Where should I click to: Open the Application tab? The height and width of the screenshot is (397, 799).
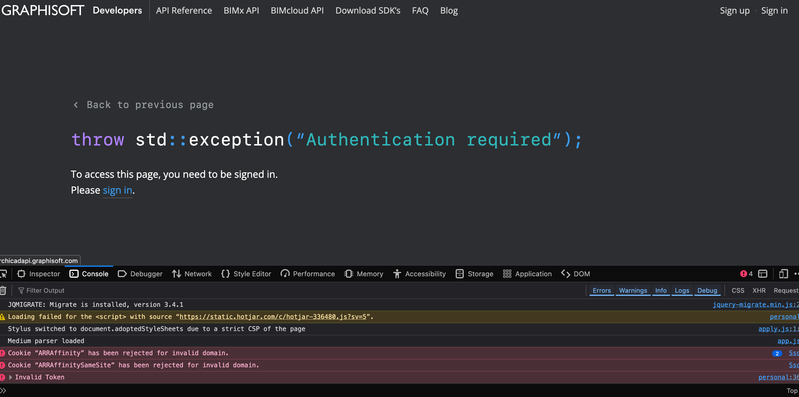point(527,274)
